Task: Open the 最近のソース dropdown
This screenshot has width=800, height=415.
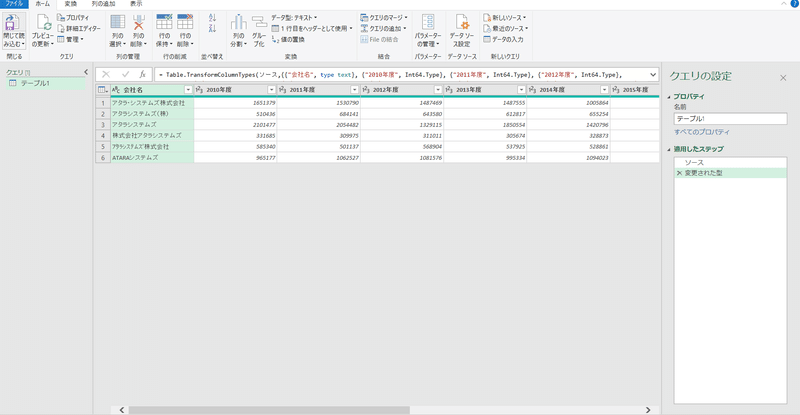Action: tap(506, 29)
